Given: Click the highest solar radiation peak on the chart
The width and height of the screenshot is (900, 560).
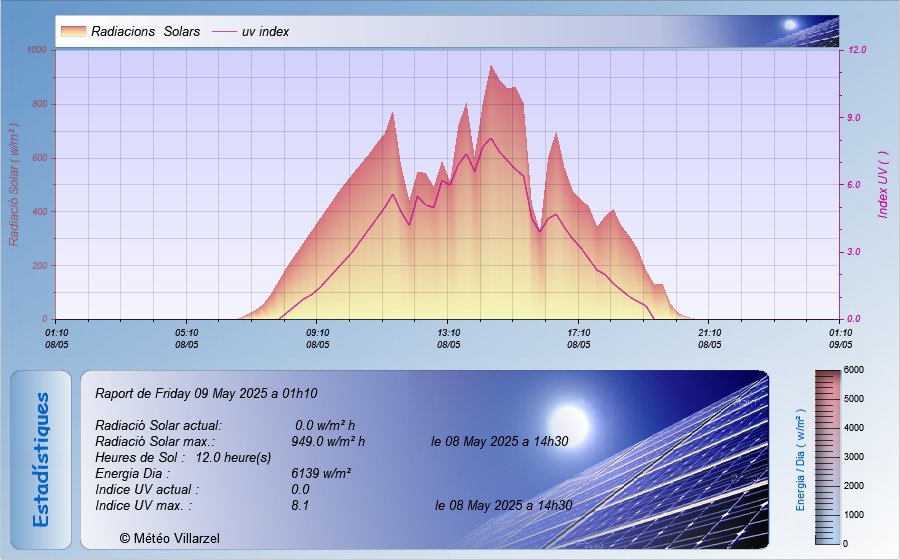Looking at the screenshot, I should [491, 66].
